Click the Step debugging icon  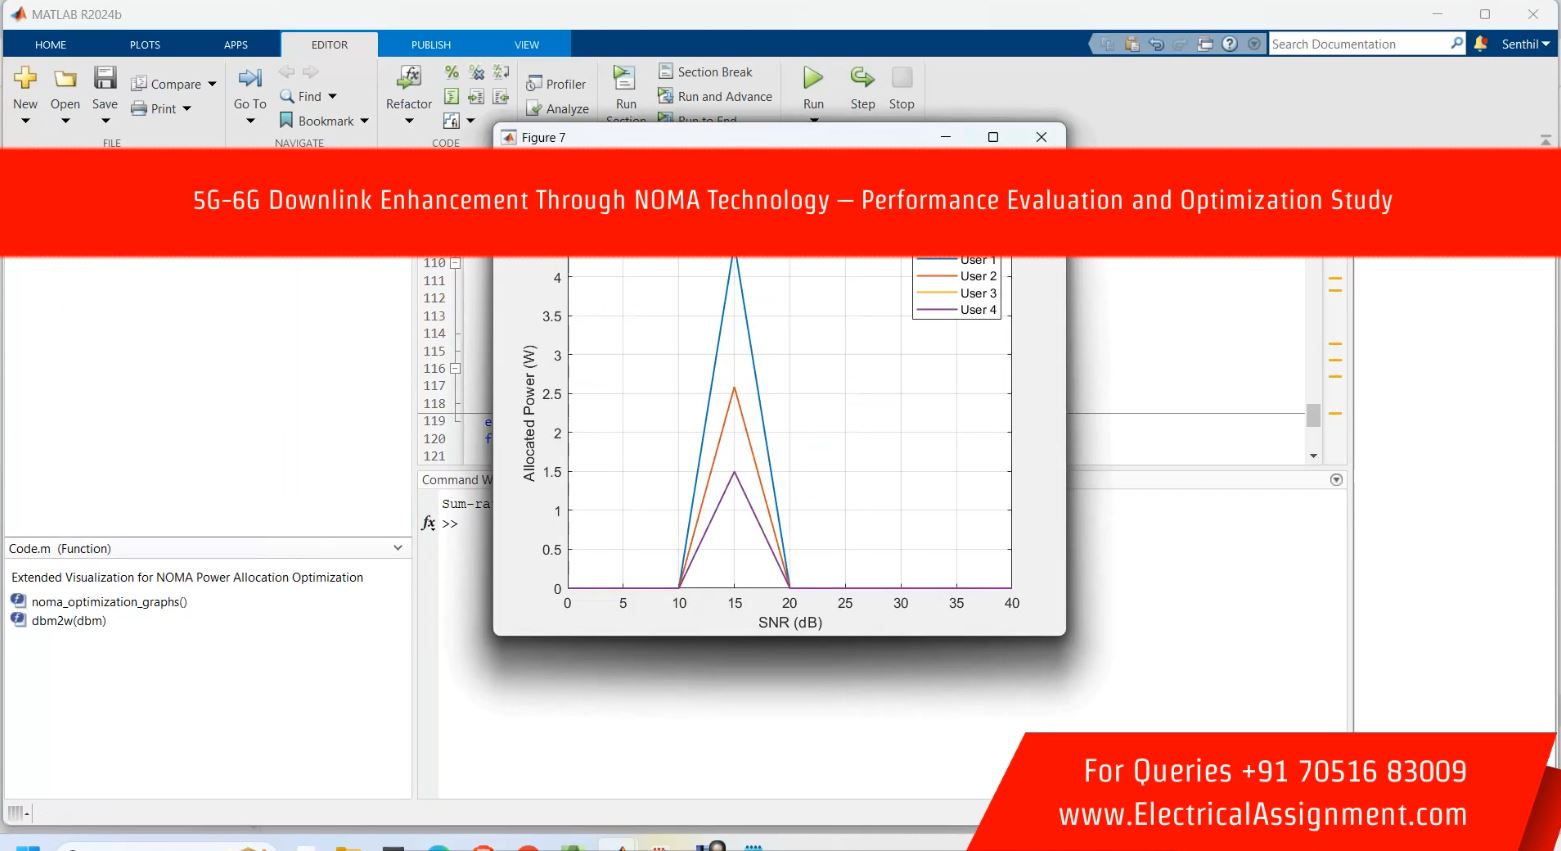[862, 78]
